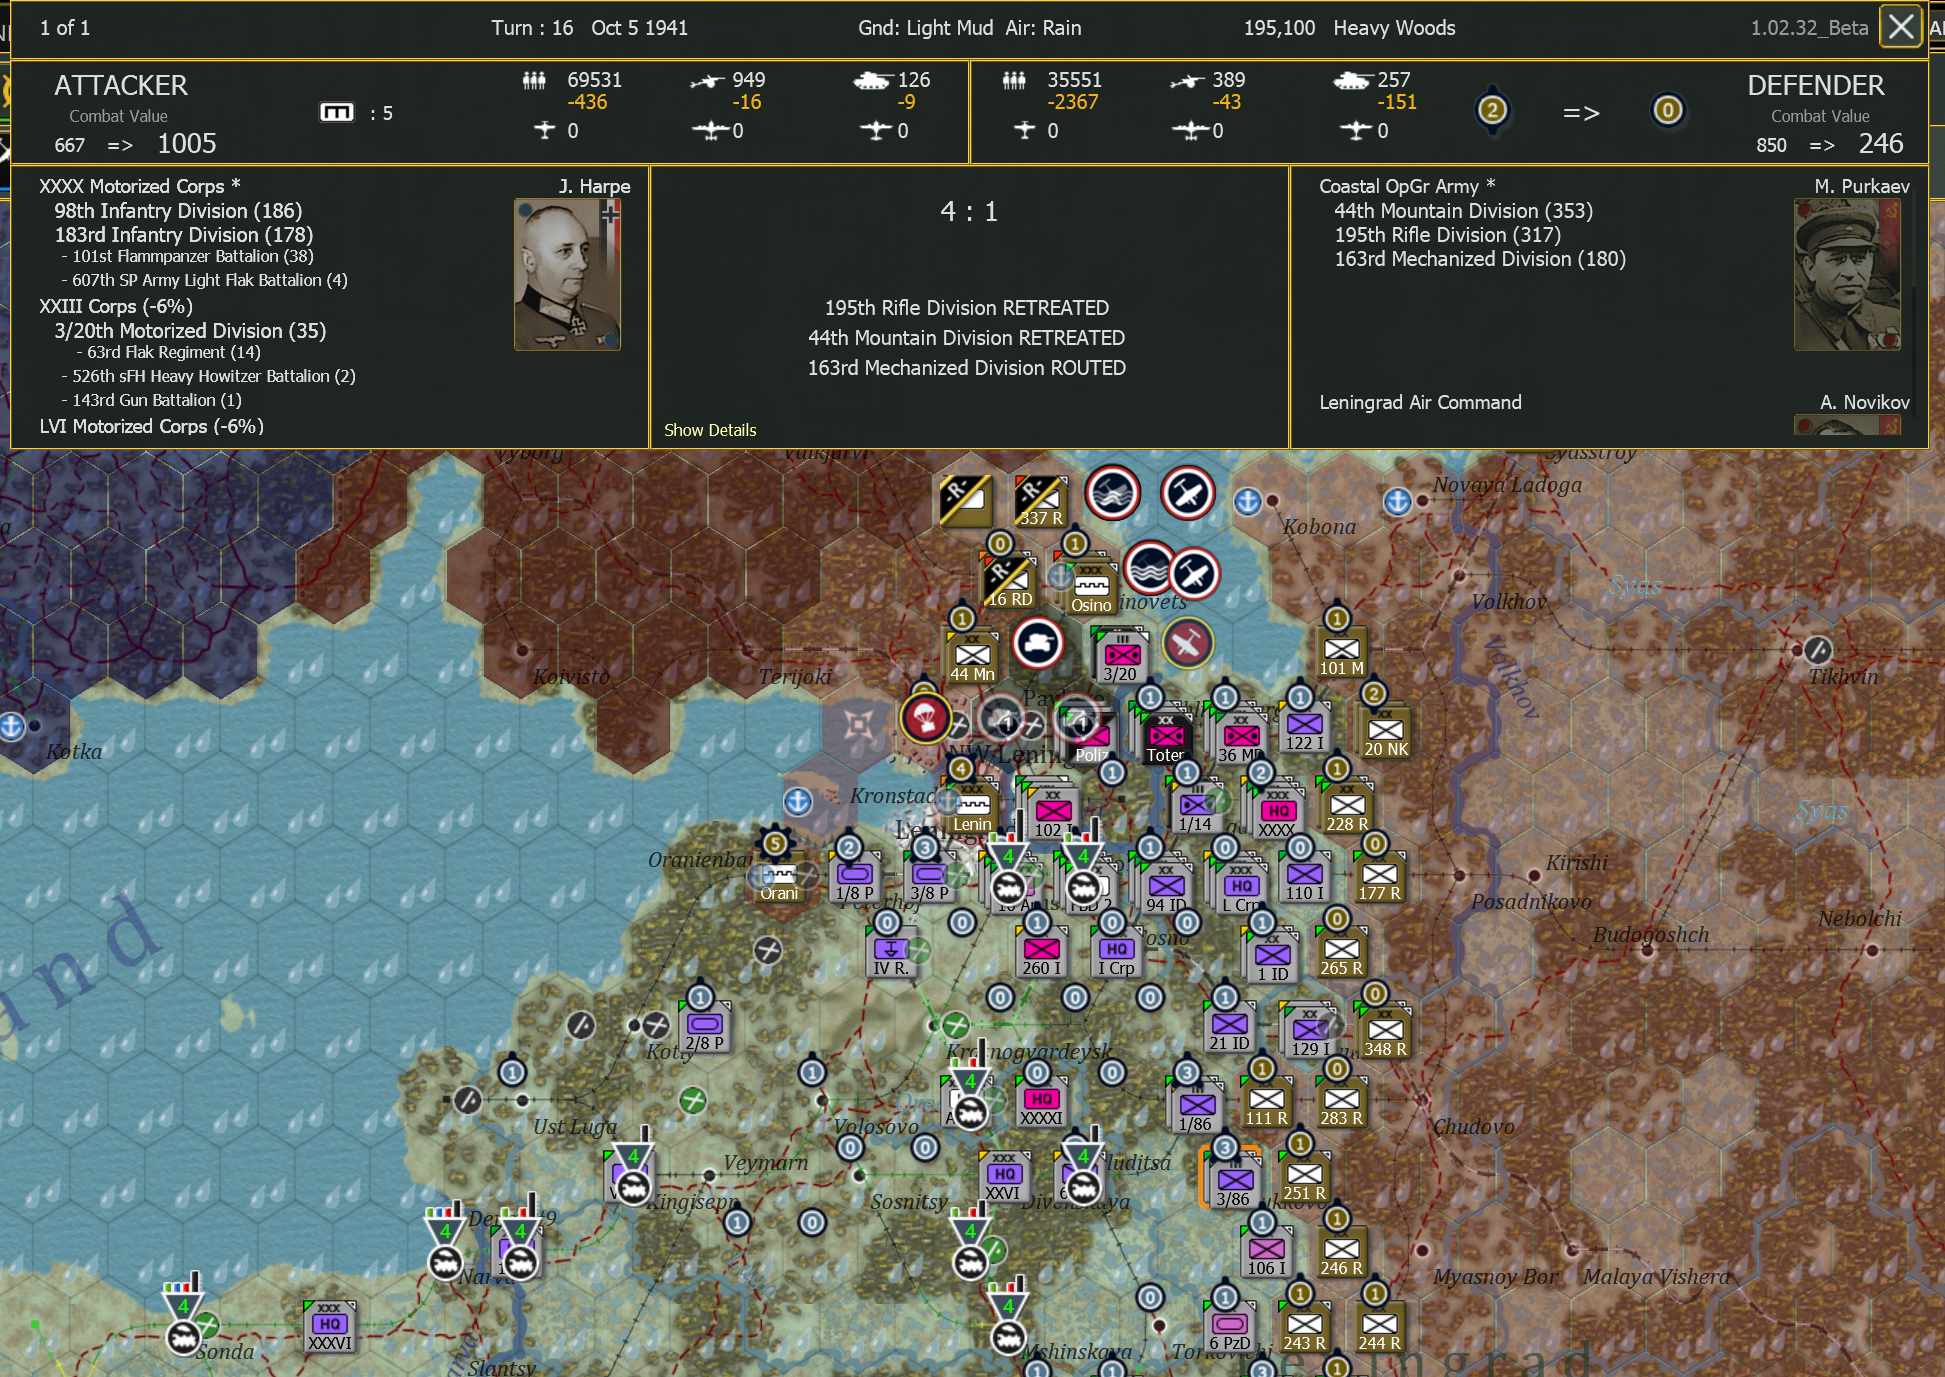Click the red paratrooper airdrop marker
The image size is (1945, 1377).
925,717
